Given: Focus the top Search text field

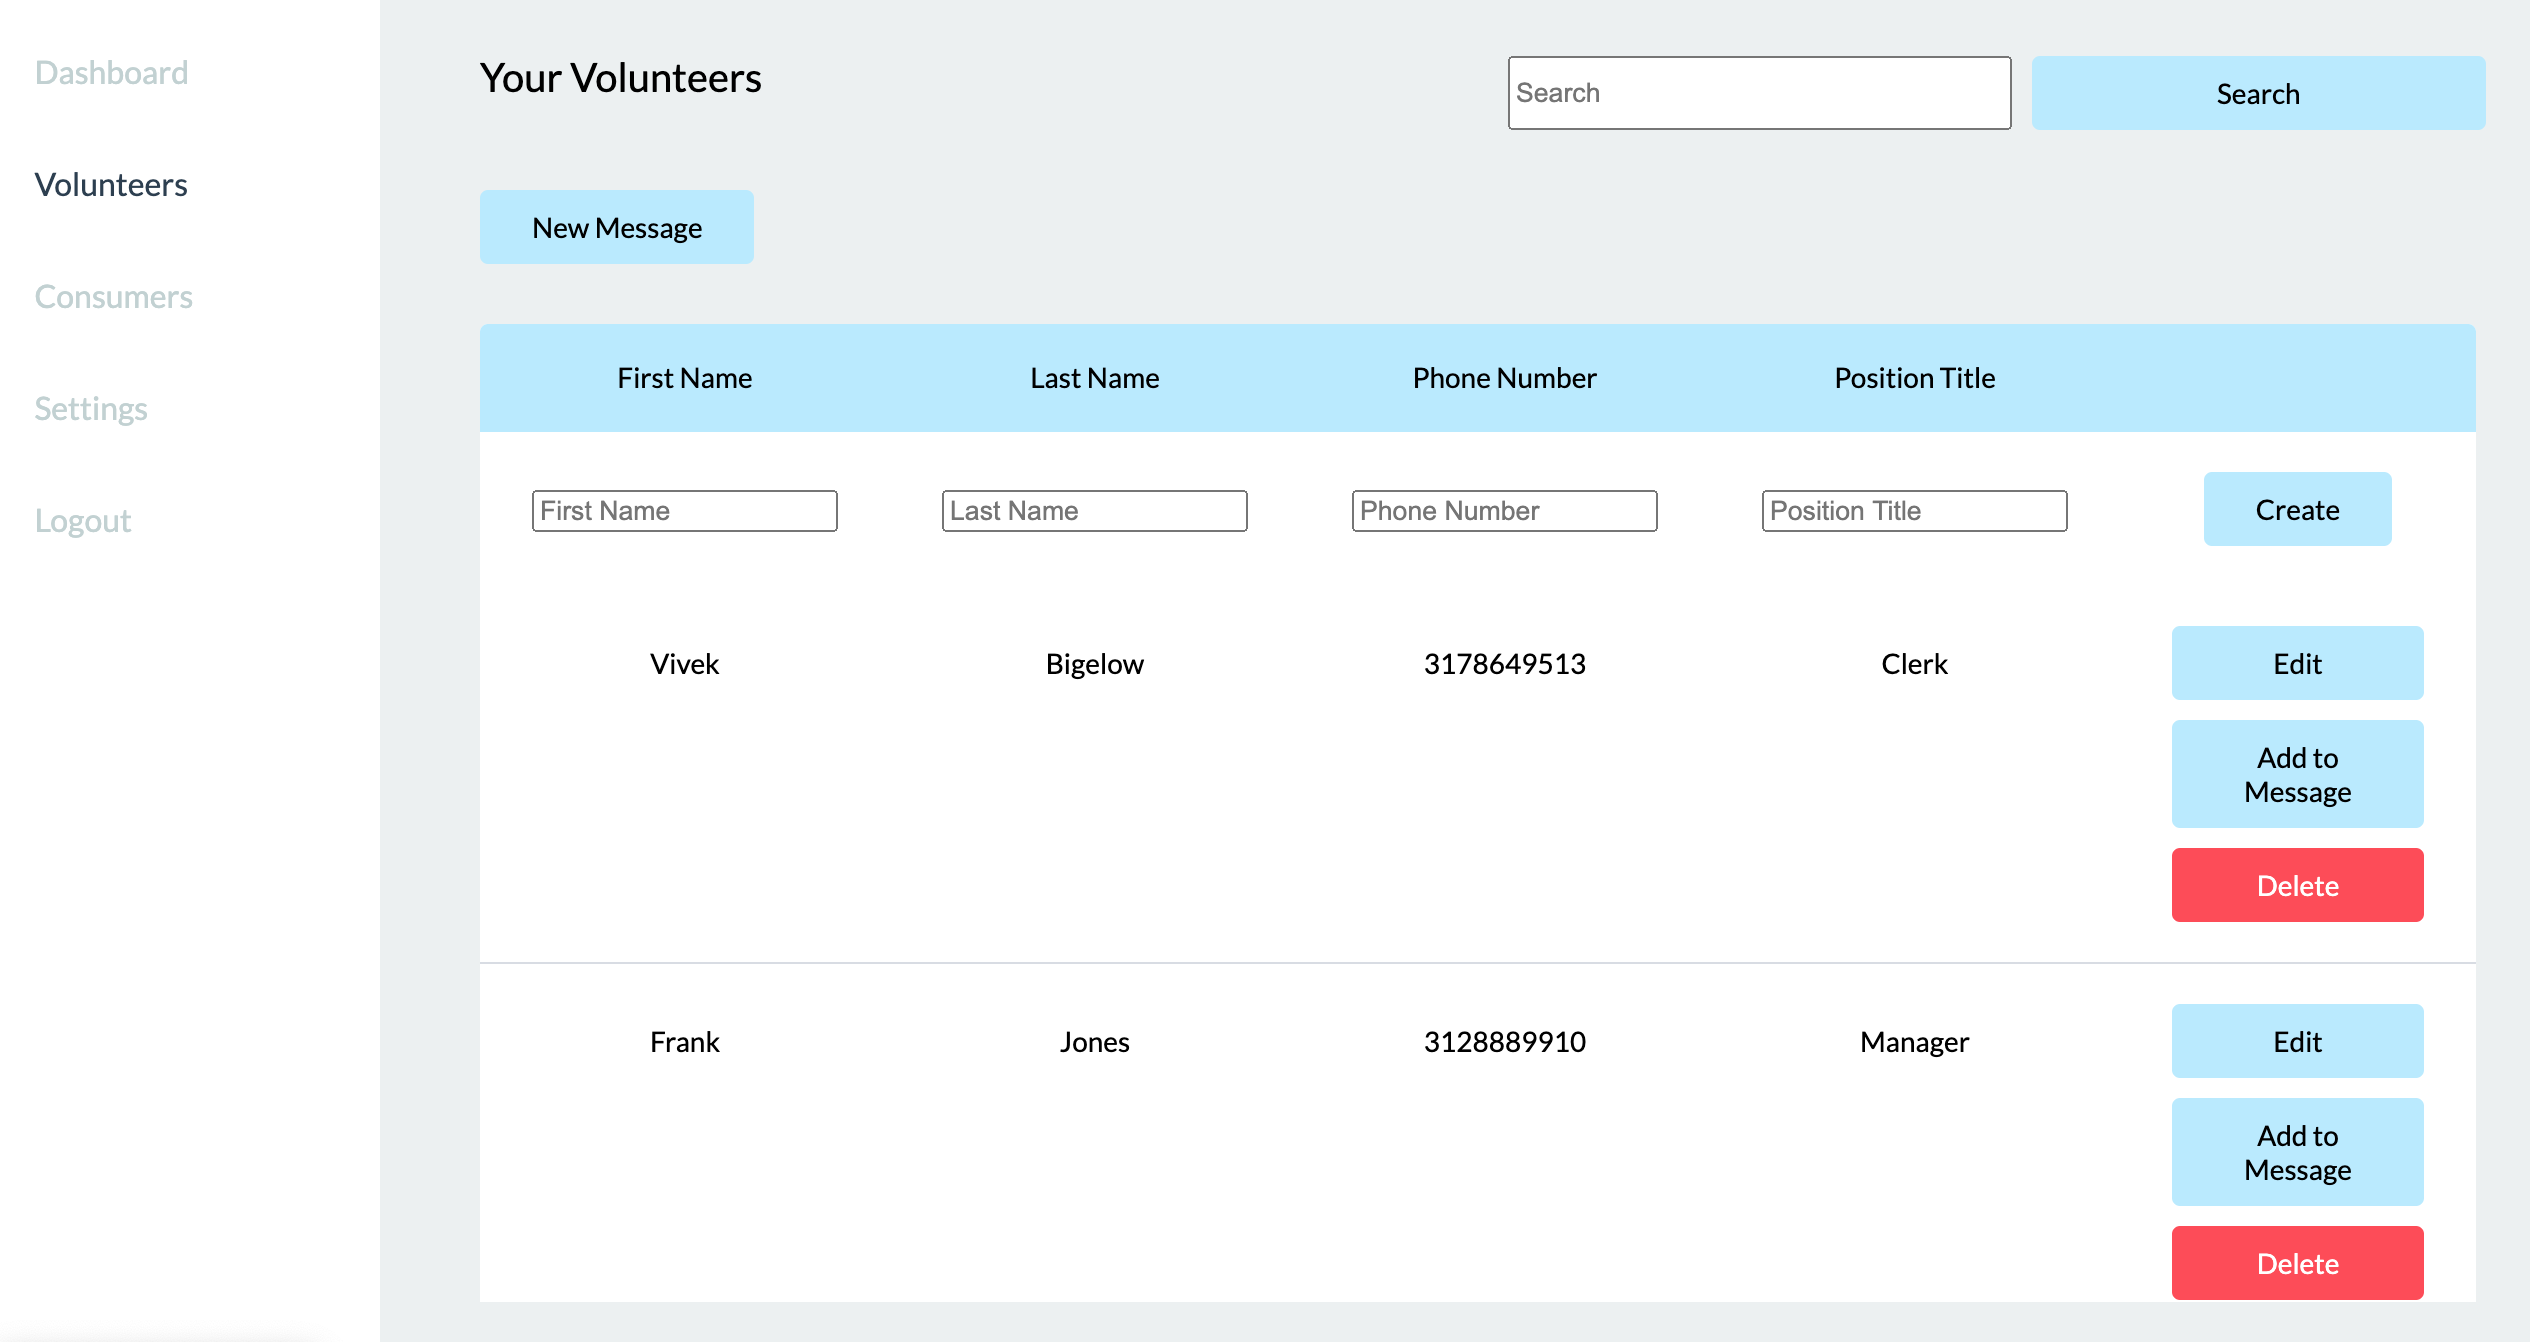Looking at the screenshot, I should click(x=1759, y=93).
